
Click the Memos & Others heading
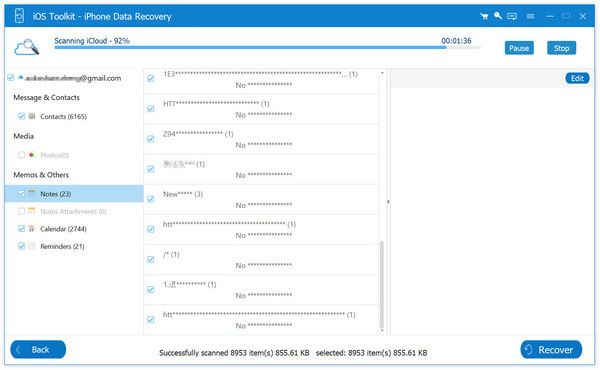[41, 174]
